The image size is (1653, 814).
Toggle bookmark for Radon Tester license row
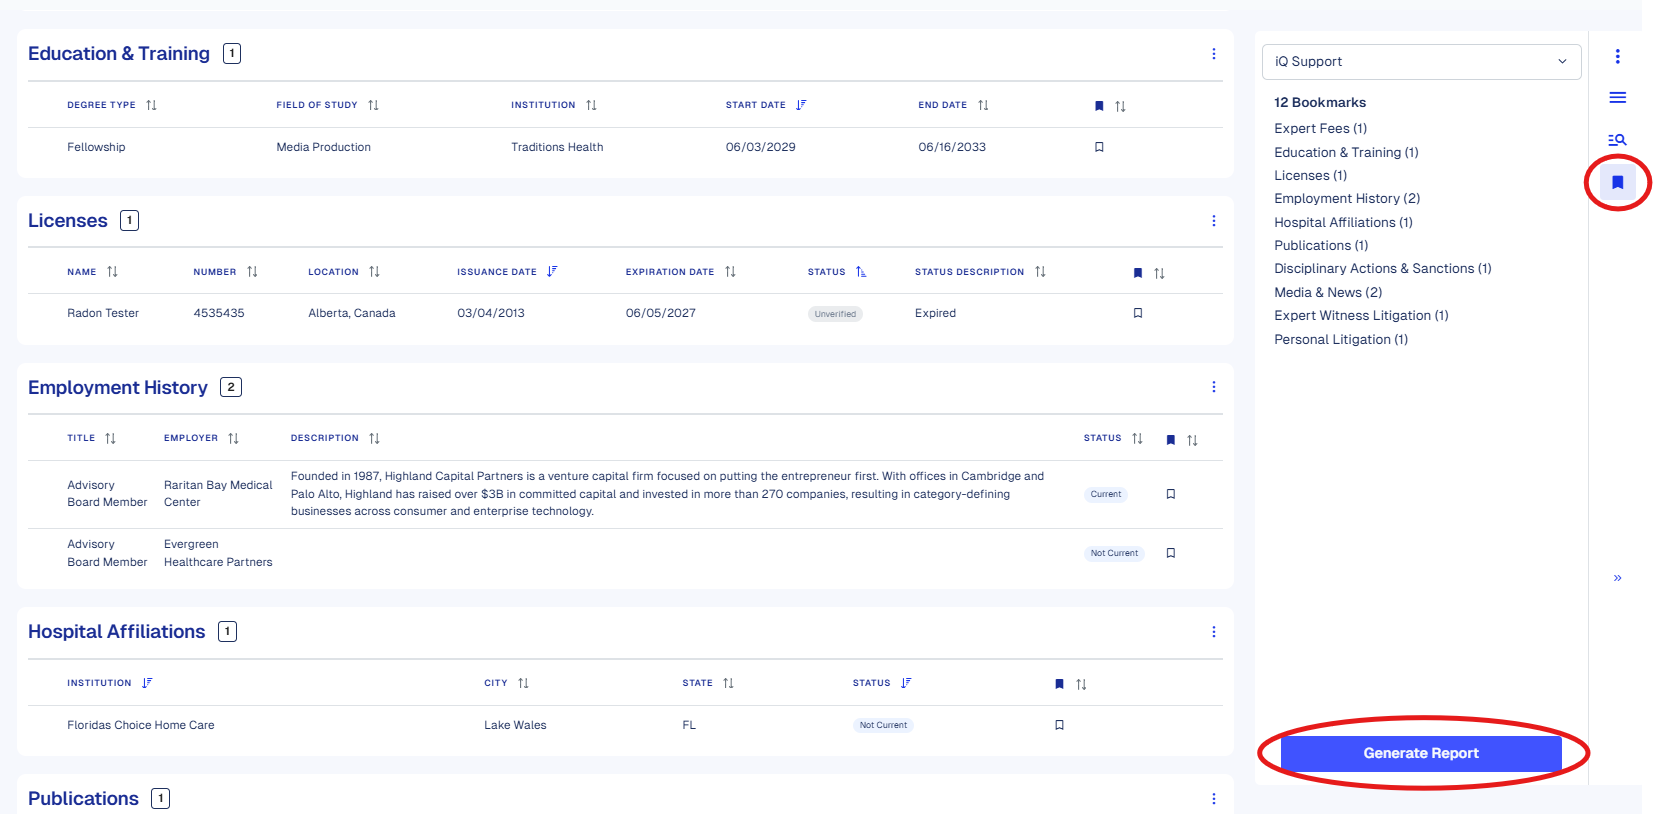1137,313
